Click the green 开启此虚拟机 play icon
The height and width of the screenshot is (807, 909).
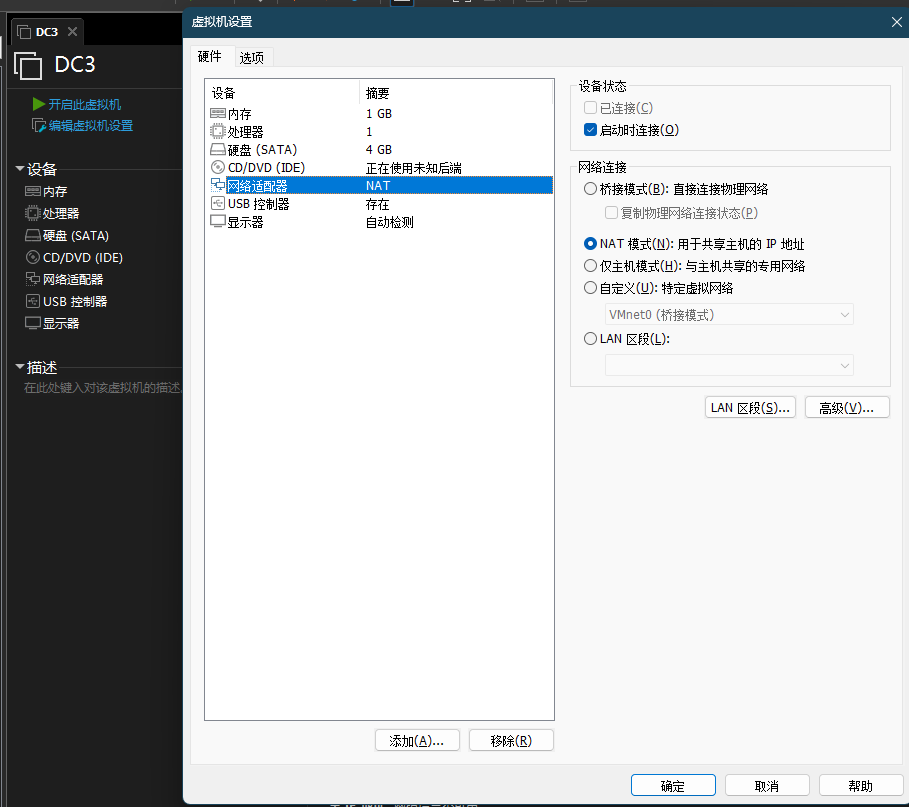[39, 104]
